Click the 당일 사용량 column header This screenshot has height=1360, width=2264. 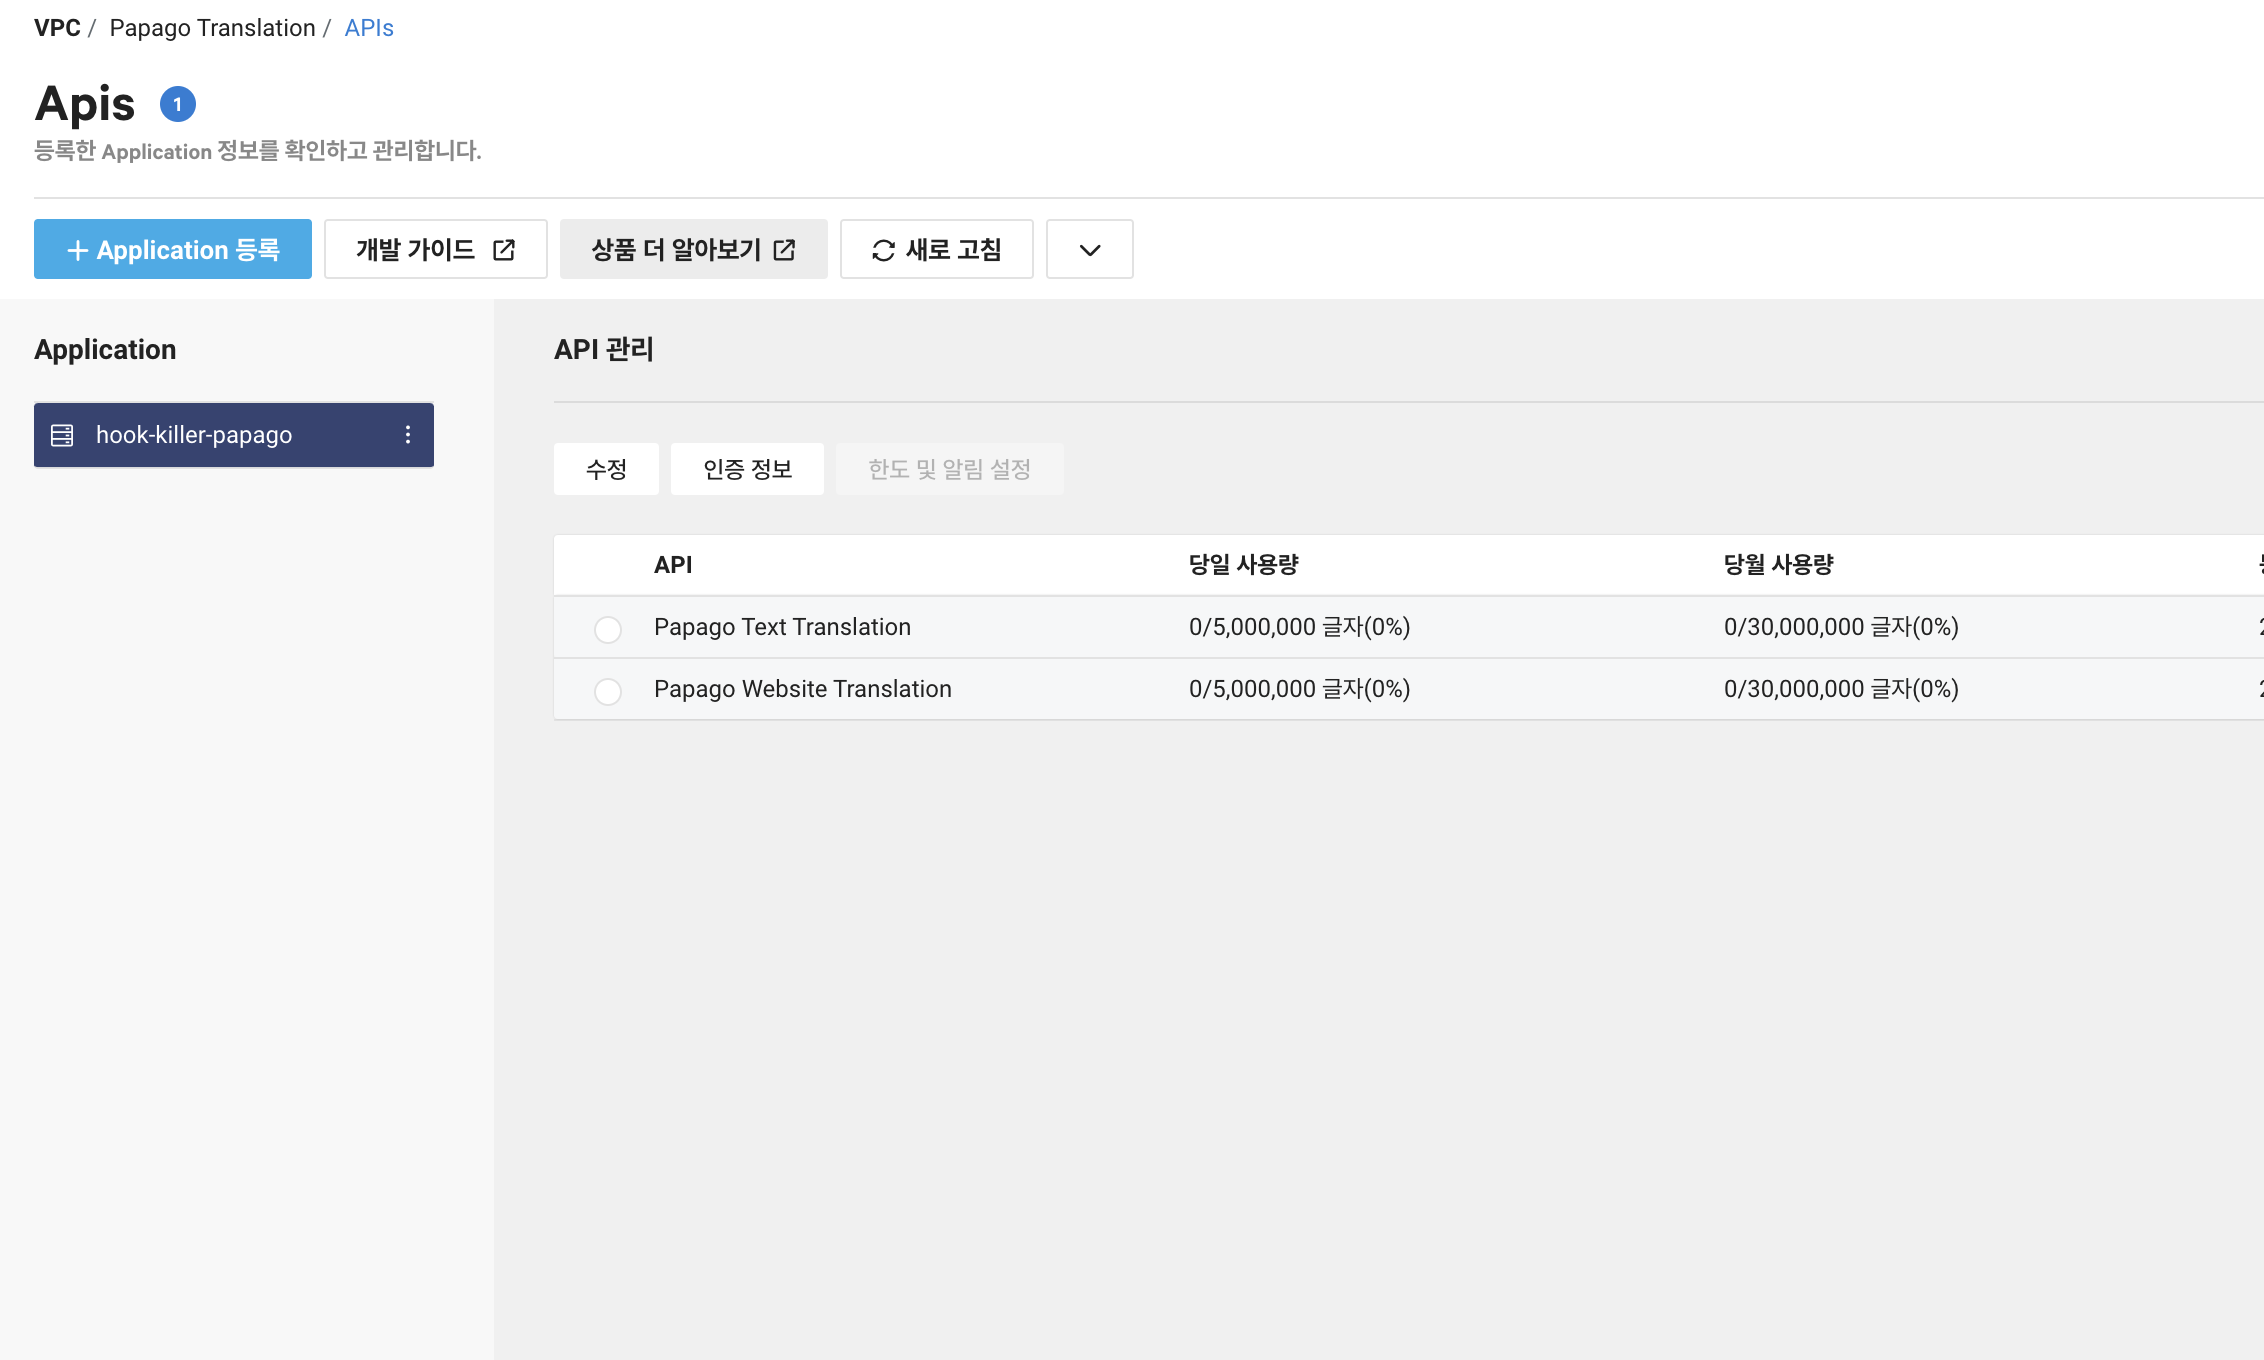point(1243,565)
